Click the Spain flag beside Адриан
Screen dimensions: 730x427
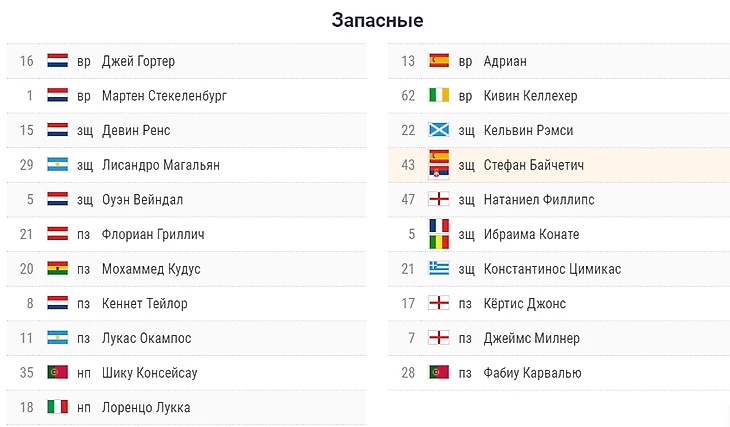click(438, 61)
